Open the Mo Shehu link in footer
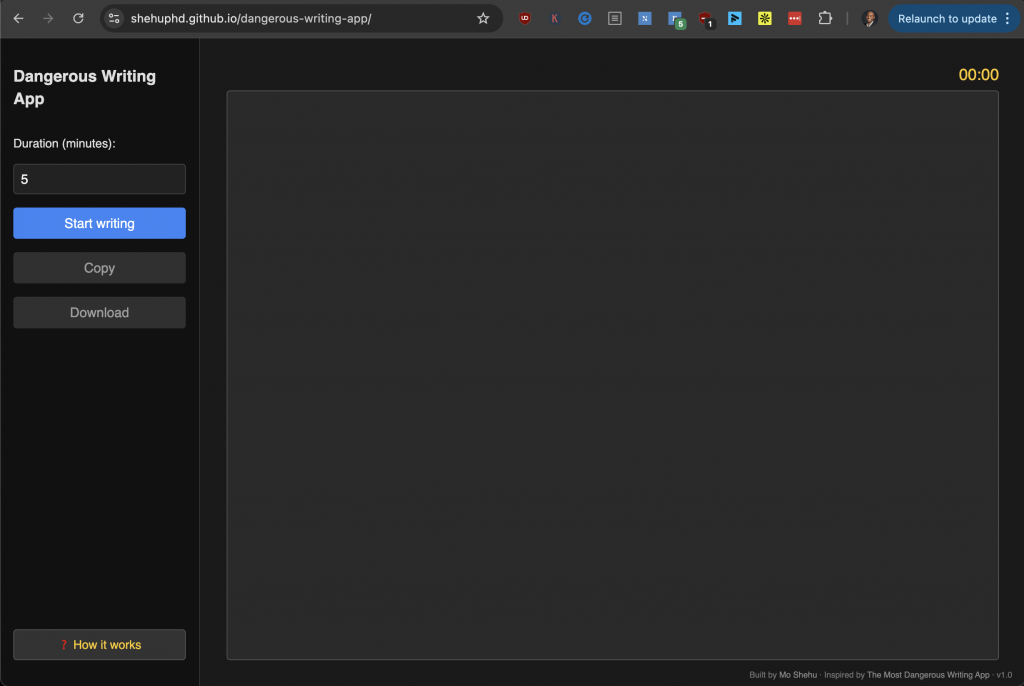 pos(797,675)
